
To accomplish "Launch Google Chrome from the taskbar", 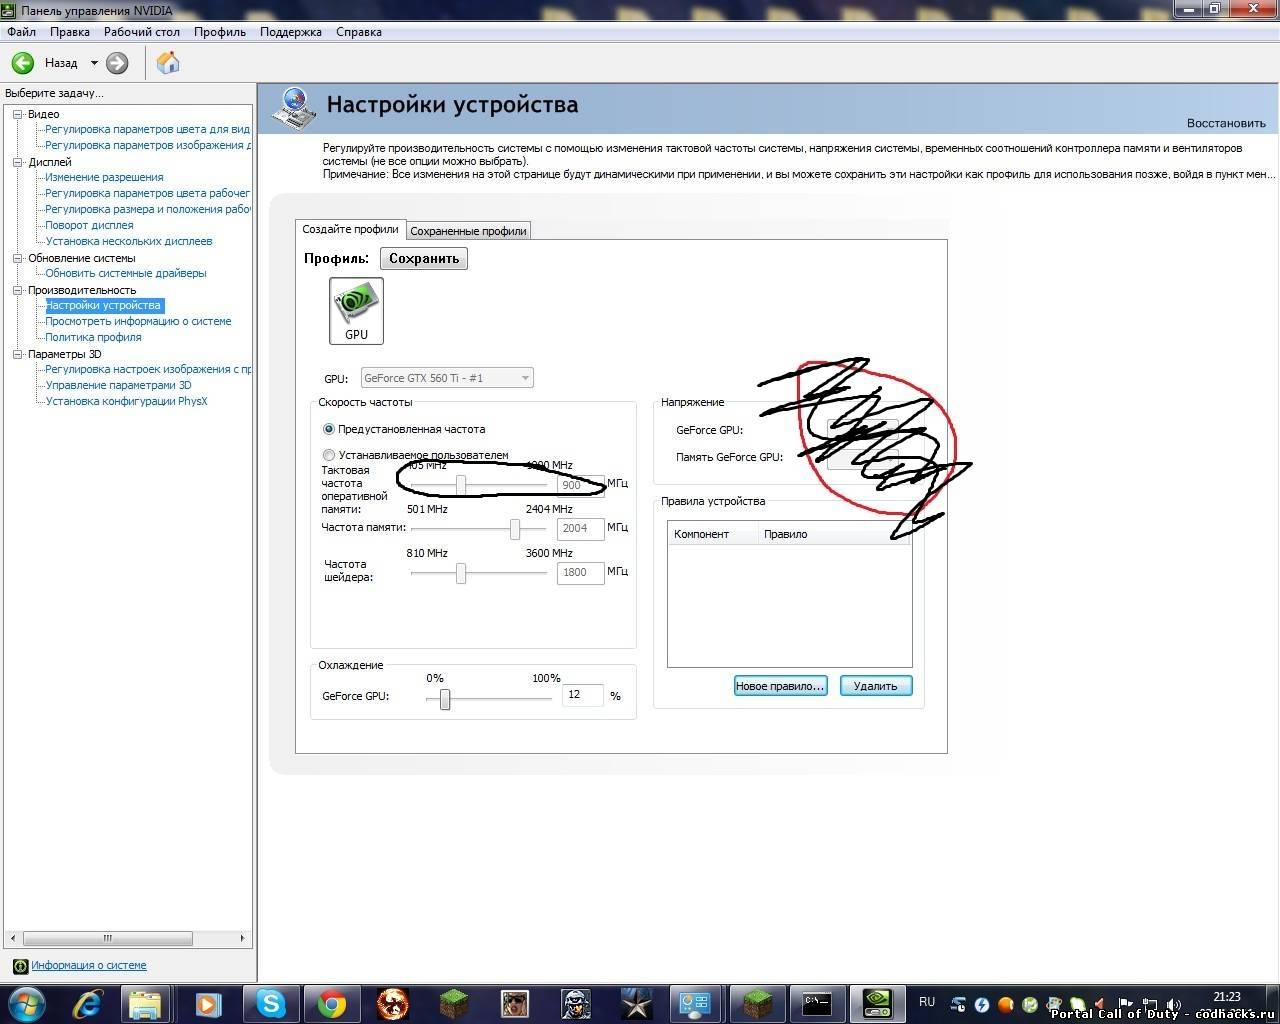I will tap(332, 1003).
